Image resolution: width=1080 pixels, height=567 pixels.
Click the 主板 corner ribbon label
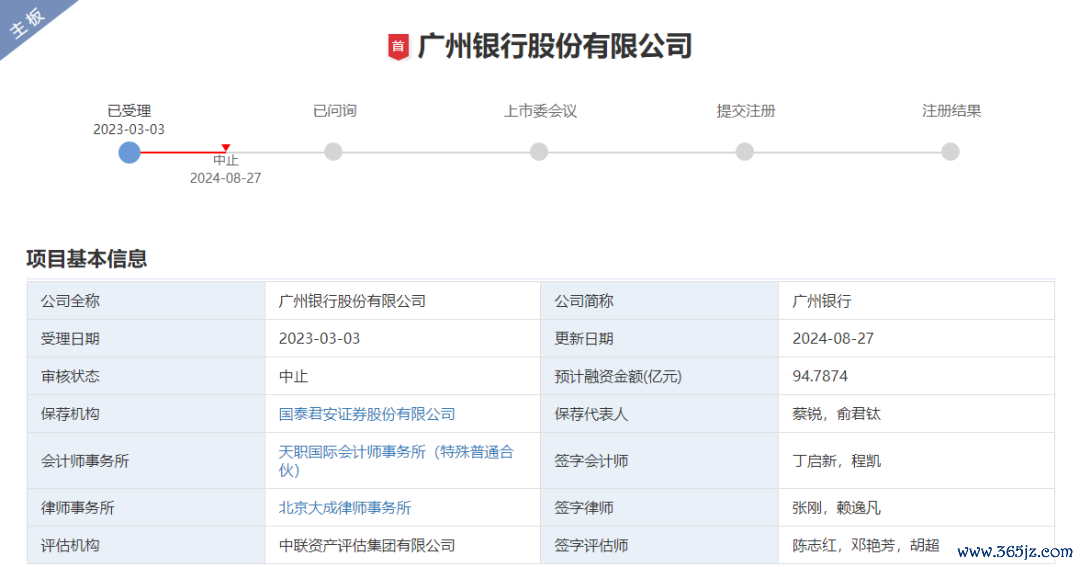[27, 23]
